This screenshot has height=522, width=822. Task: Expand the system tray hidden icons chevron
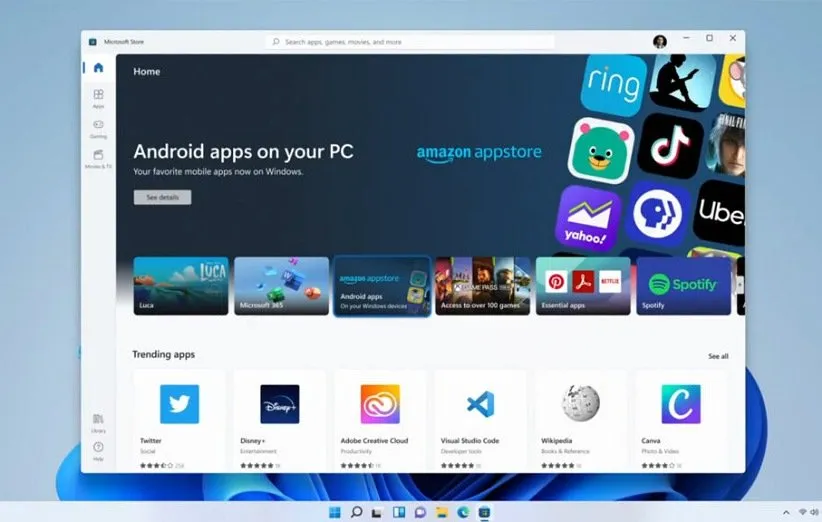(x=785, y=512)
